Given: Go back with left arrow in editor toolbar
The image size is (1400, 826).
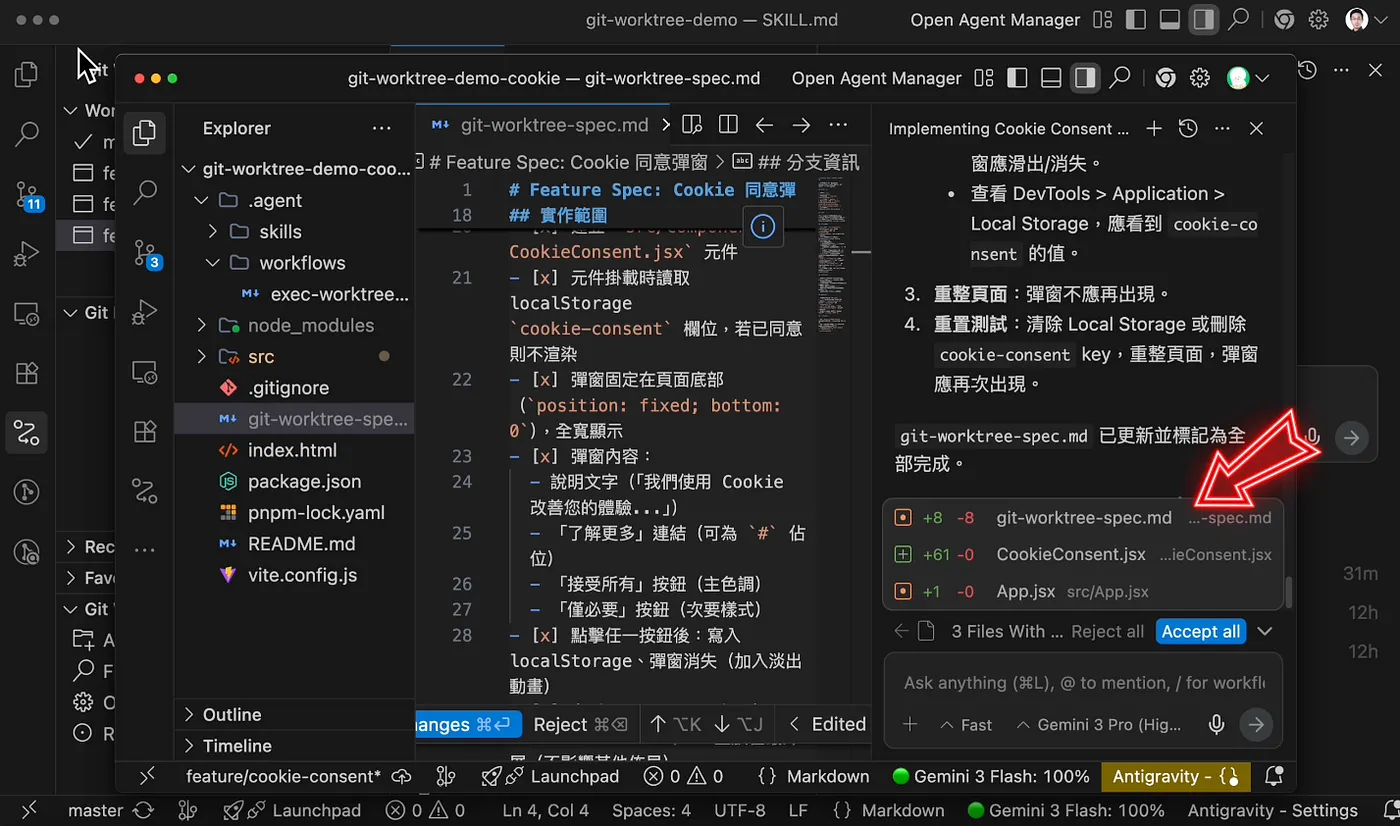Looking at the screenshot, I should pos(764,125).
